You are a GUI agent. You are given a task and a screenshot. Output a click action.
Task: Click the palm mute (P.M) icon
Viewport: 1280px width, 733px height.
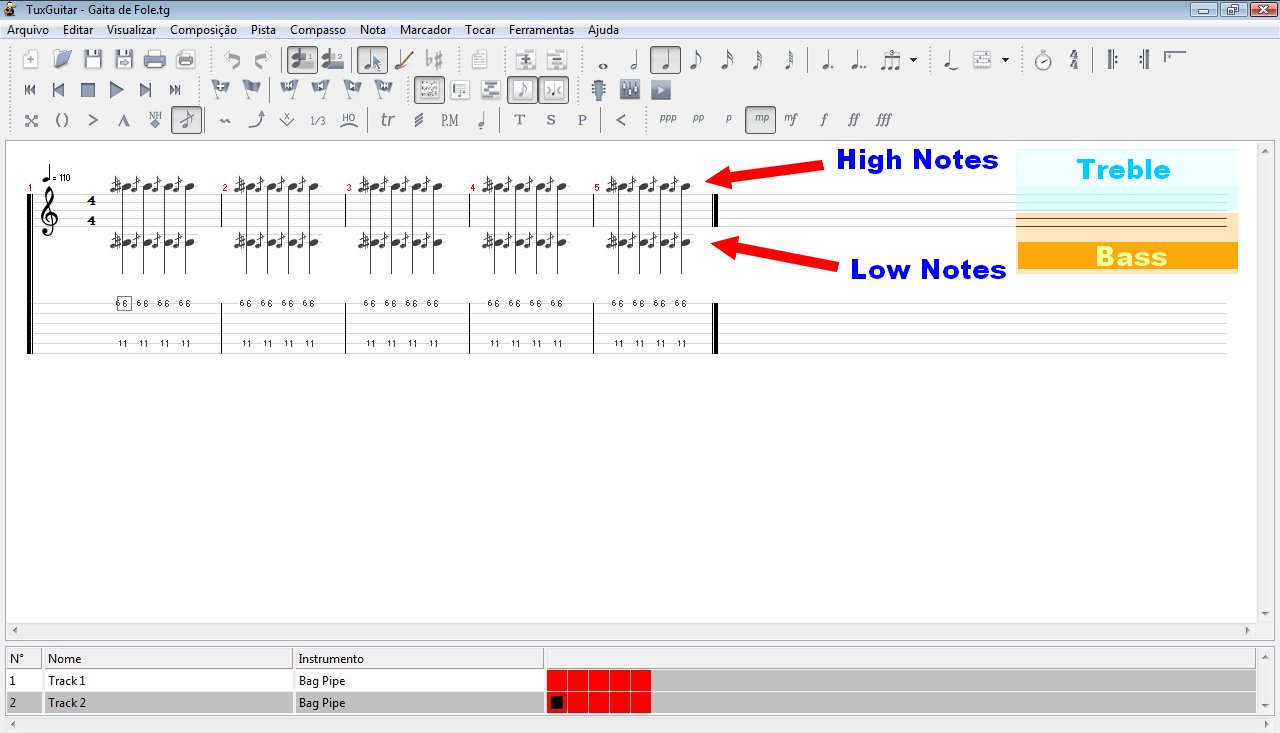[x=450, y=120]
